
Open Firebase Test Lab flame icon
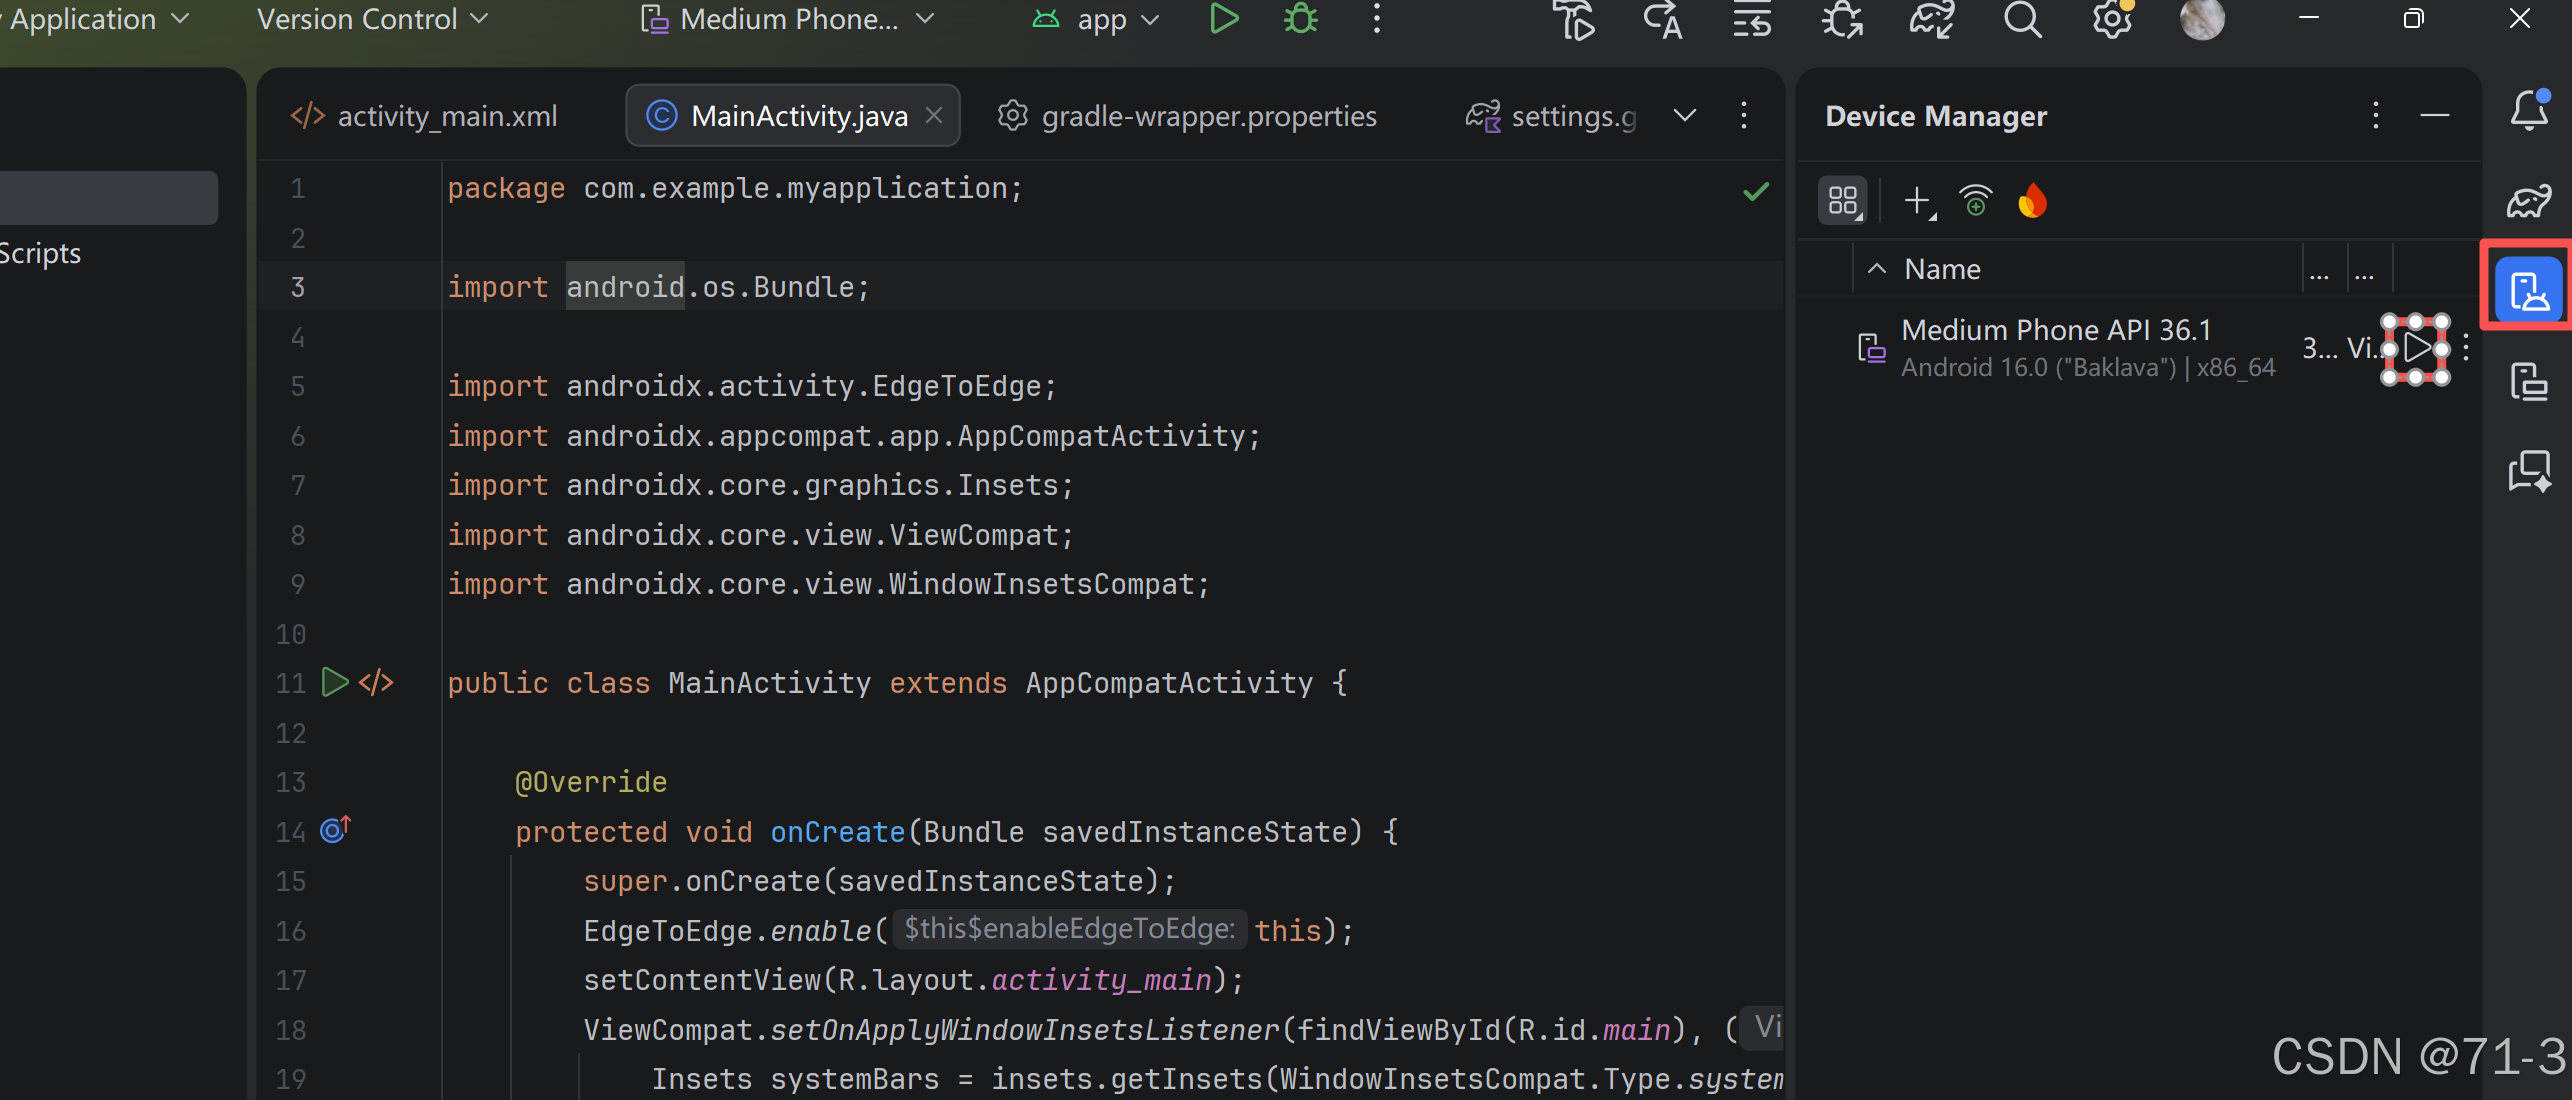2032,201
